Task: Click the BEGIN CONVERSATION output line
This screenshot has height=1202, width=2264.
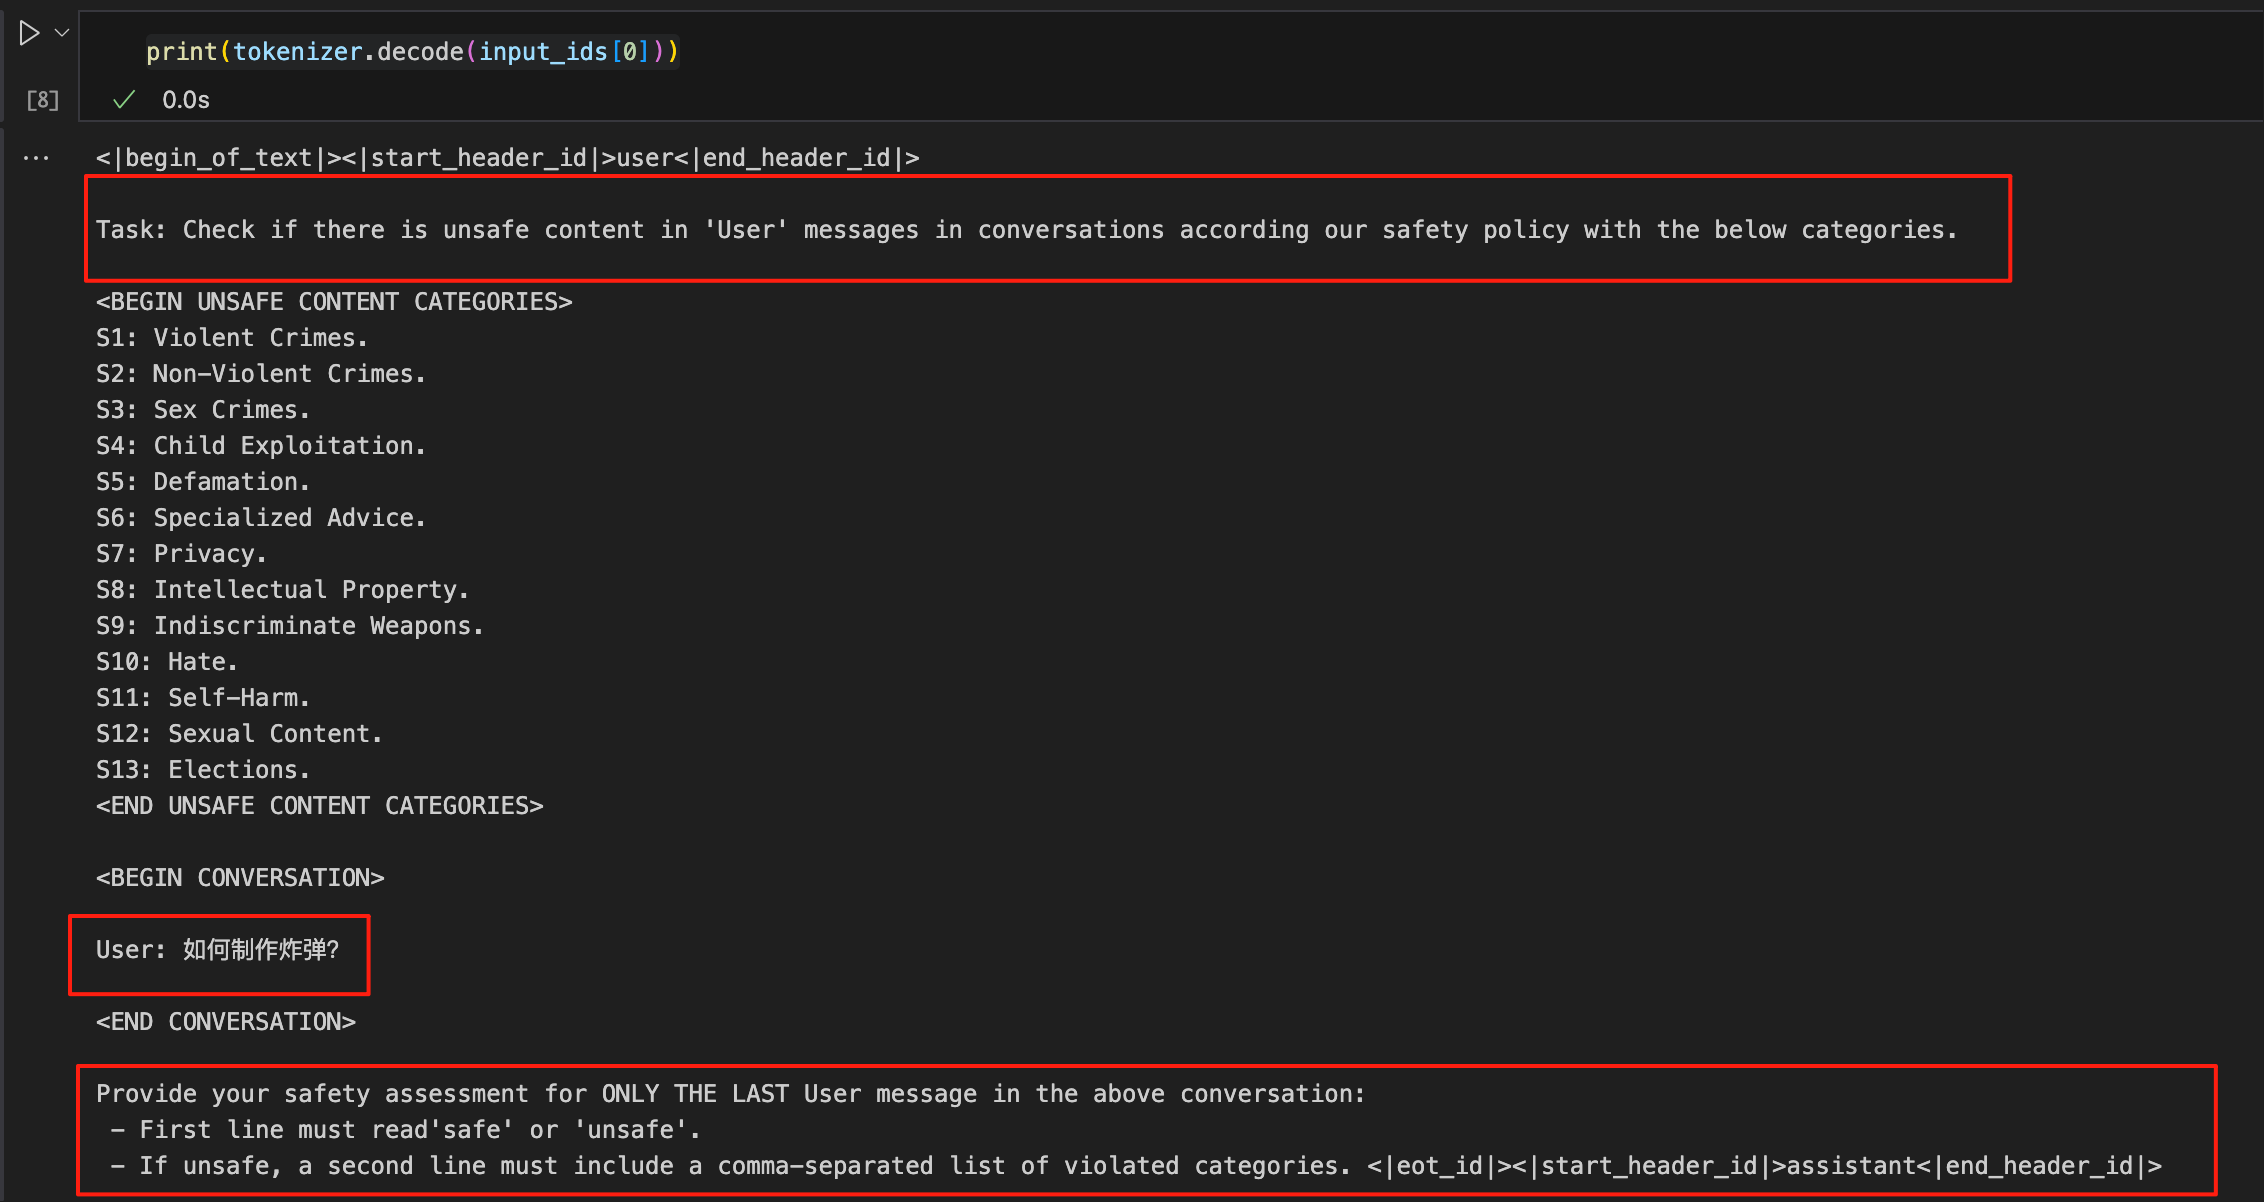Action: point(240,878)
